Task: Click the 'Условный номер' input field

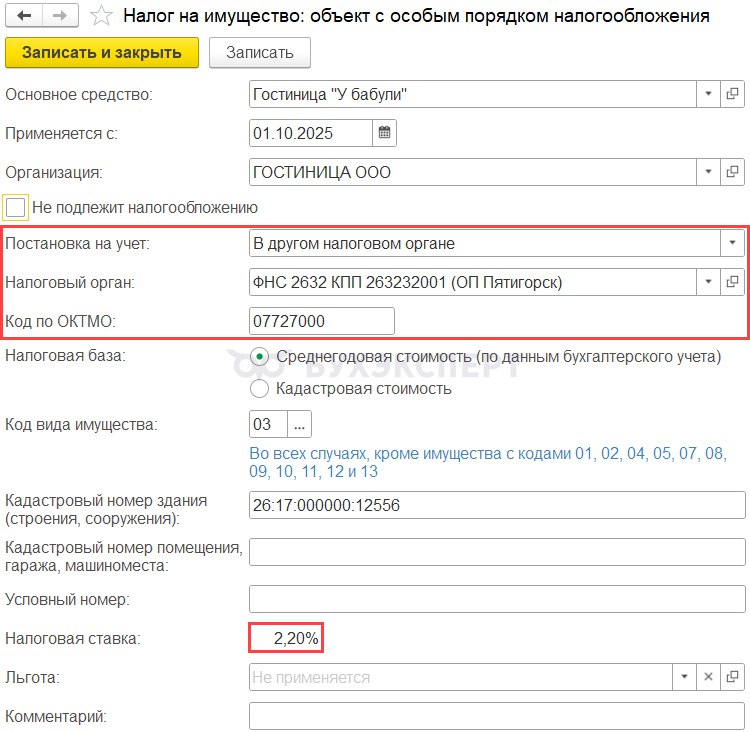Action: pos(497,599)
